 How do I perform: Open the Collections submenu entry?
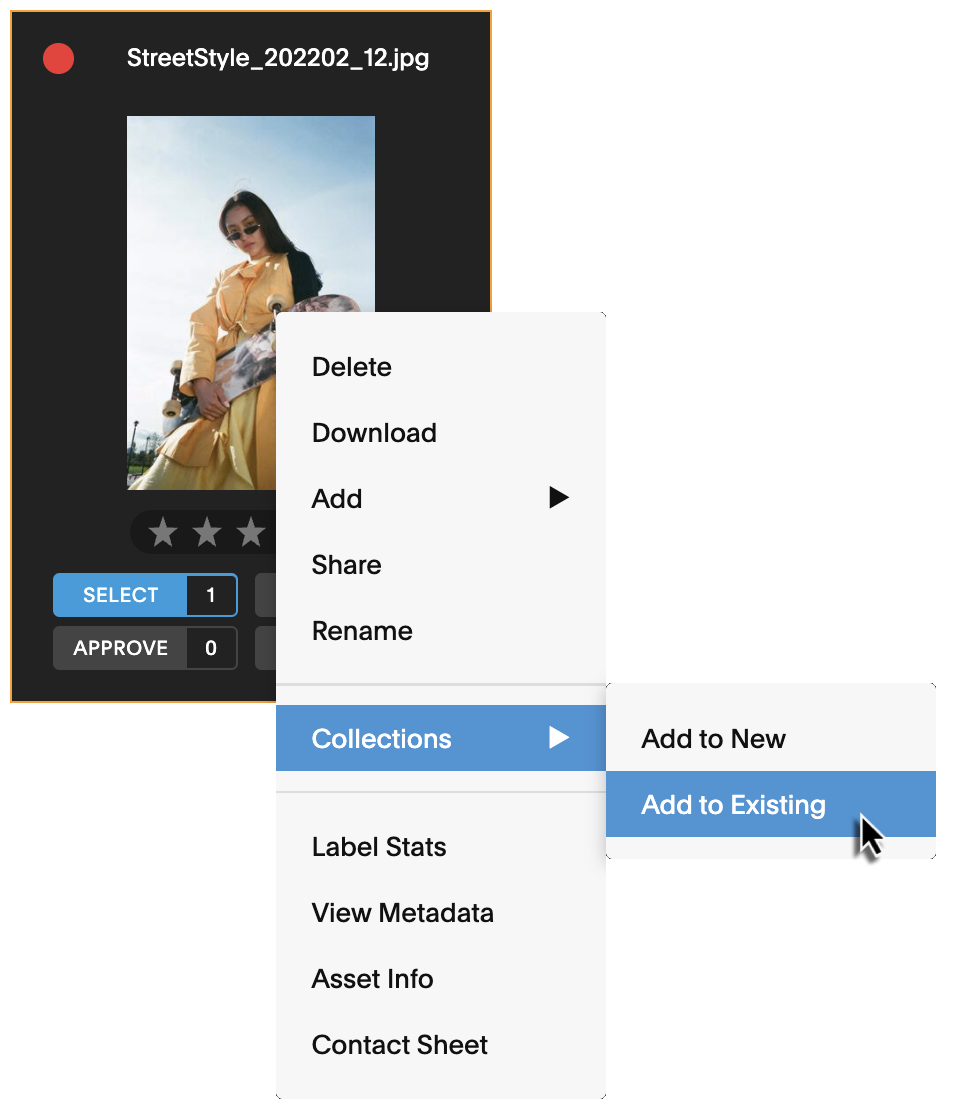coord(441,738)
